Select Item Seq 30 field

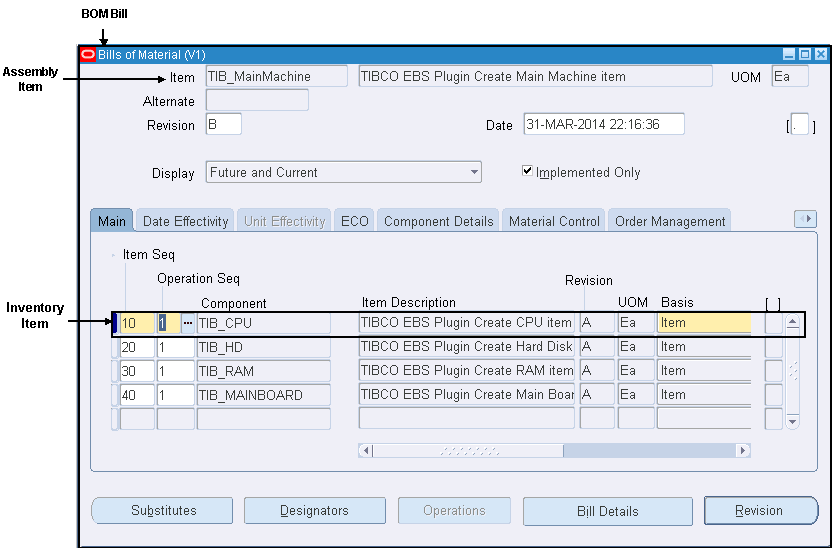[137, 371]
